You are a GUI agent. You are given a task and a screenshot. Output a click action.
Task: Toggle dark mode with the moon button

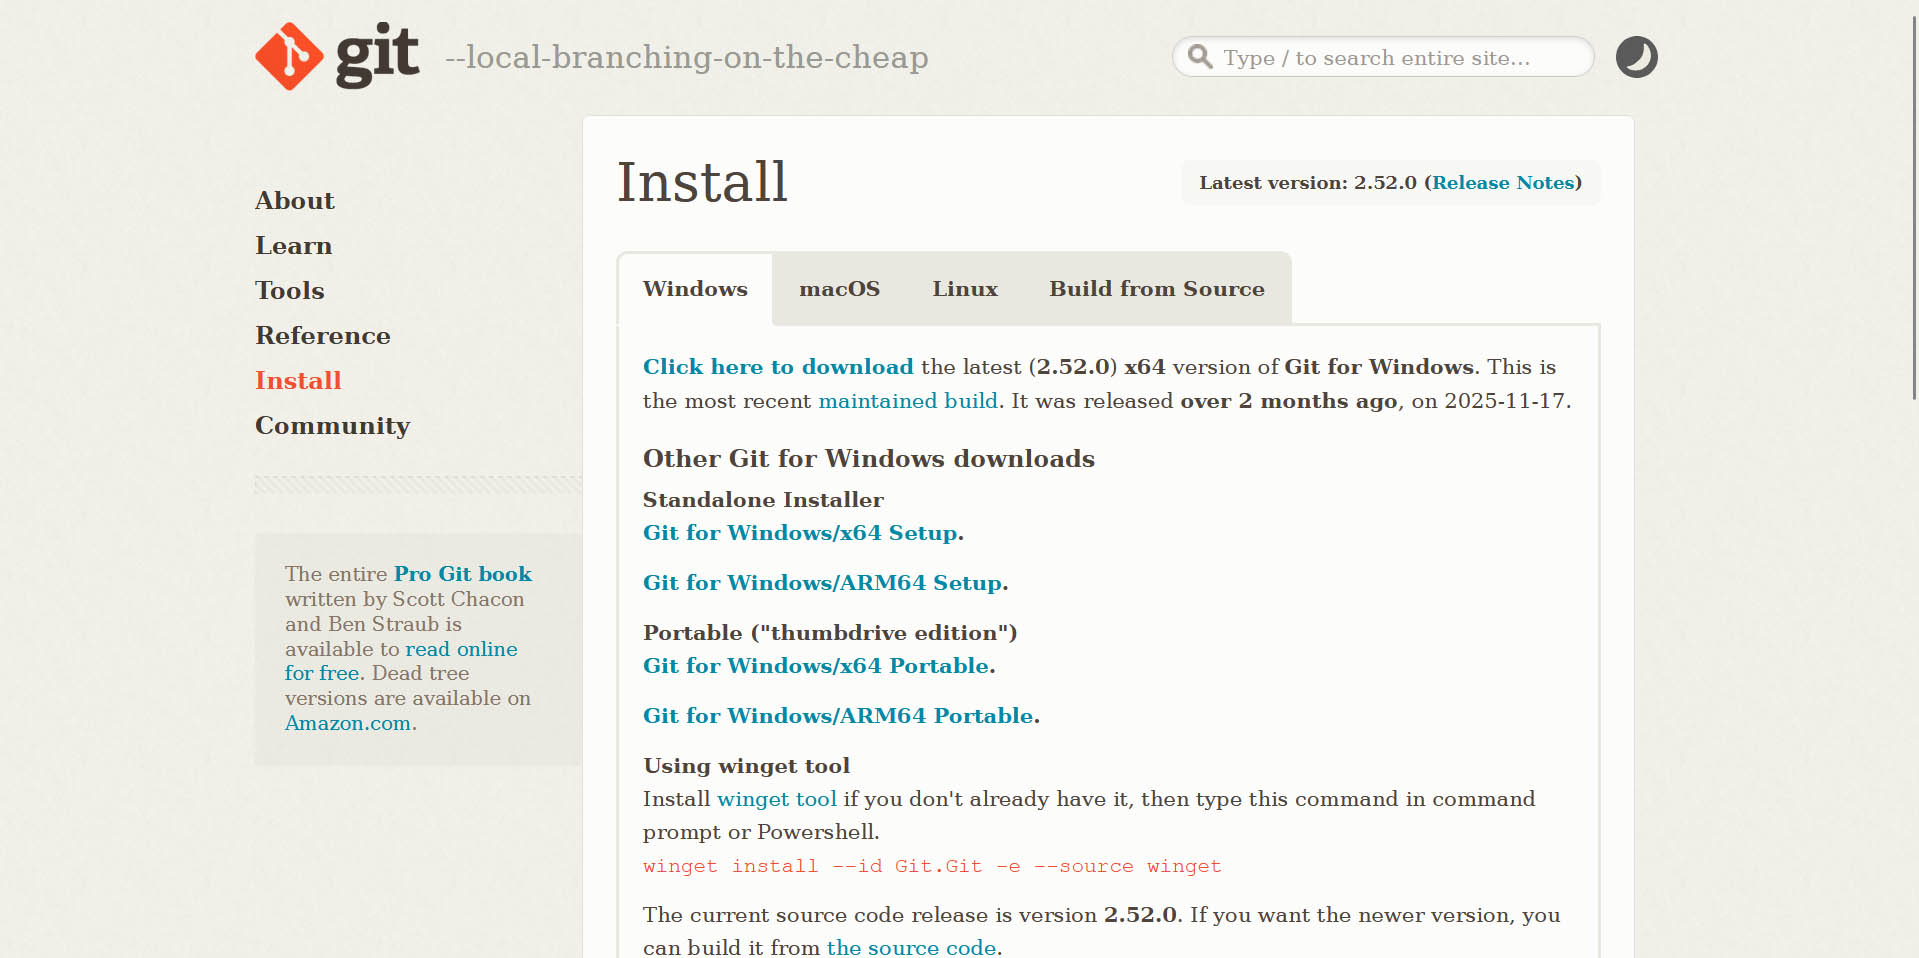point(1637,57)
